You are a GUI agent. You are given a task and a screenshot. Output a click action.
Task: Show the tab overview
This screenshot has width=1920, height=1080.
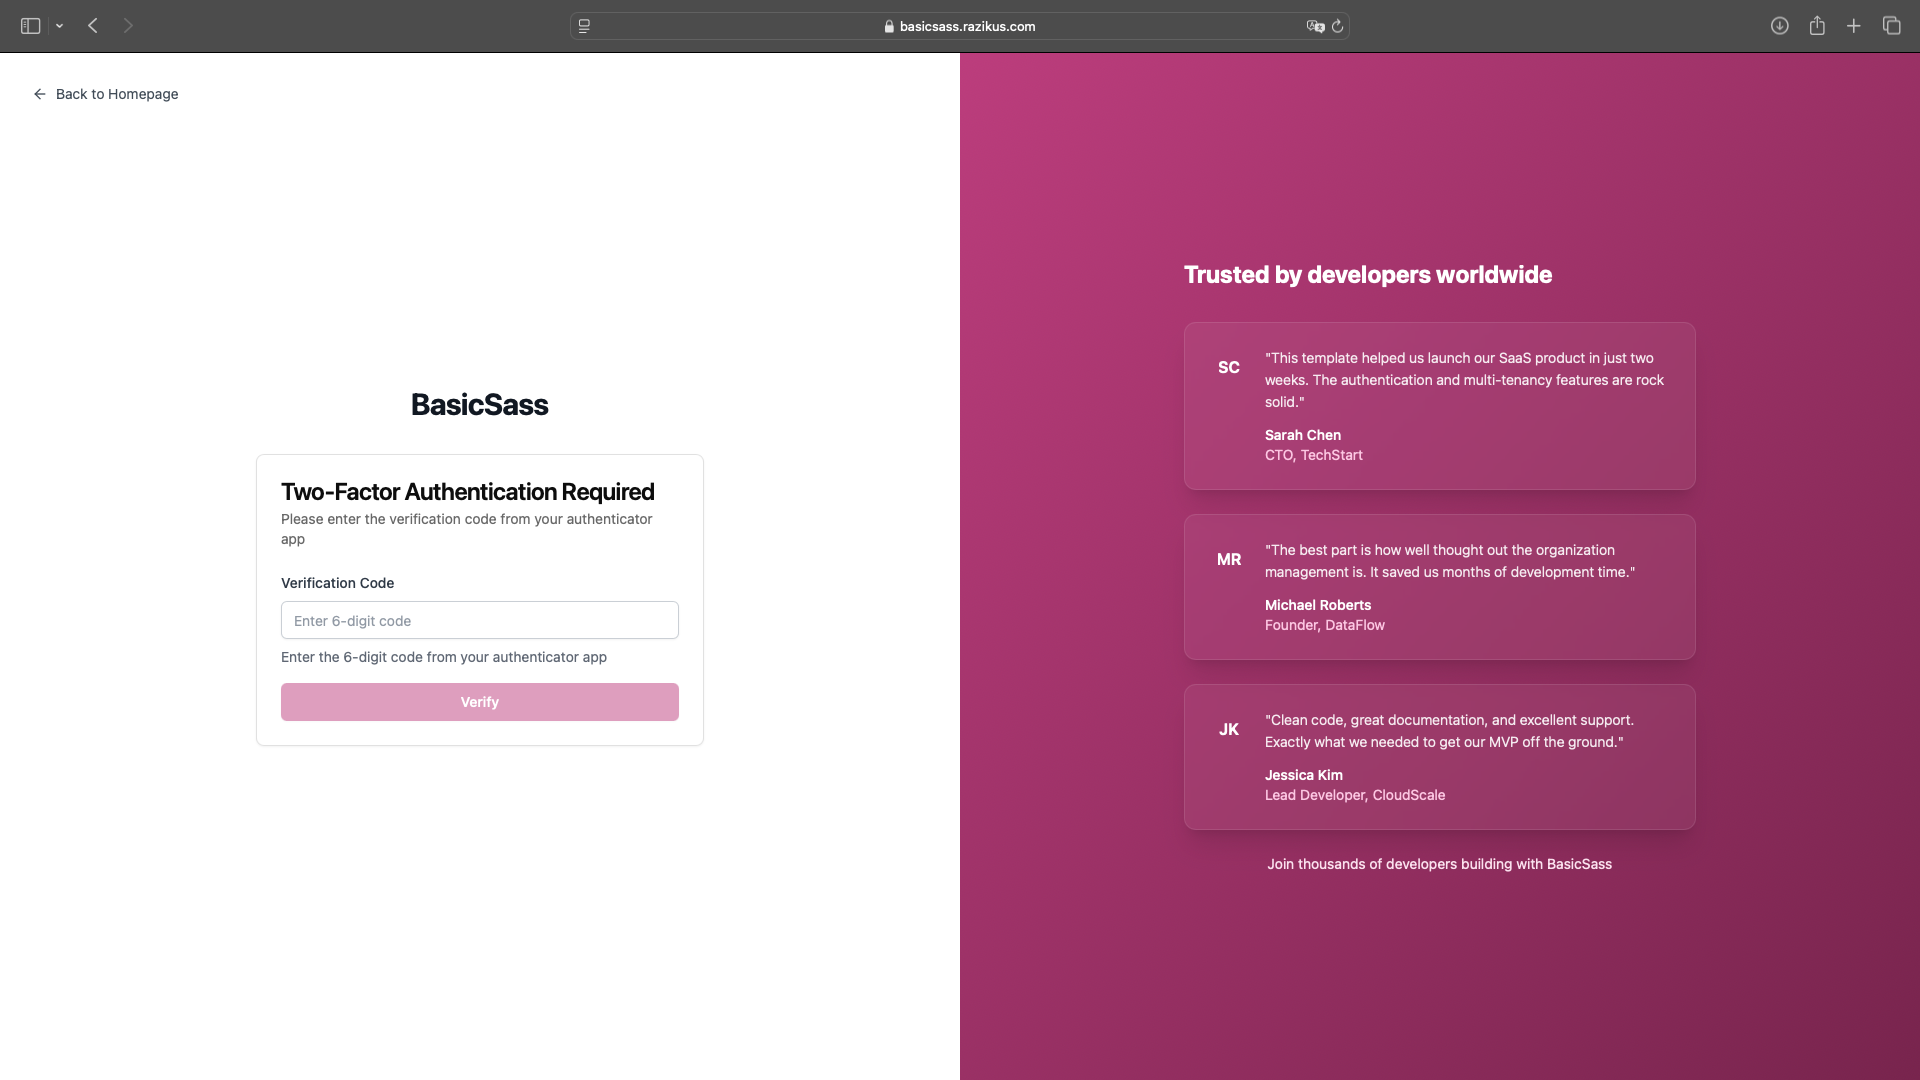(1891, 26)
